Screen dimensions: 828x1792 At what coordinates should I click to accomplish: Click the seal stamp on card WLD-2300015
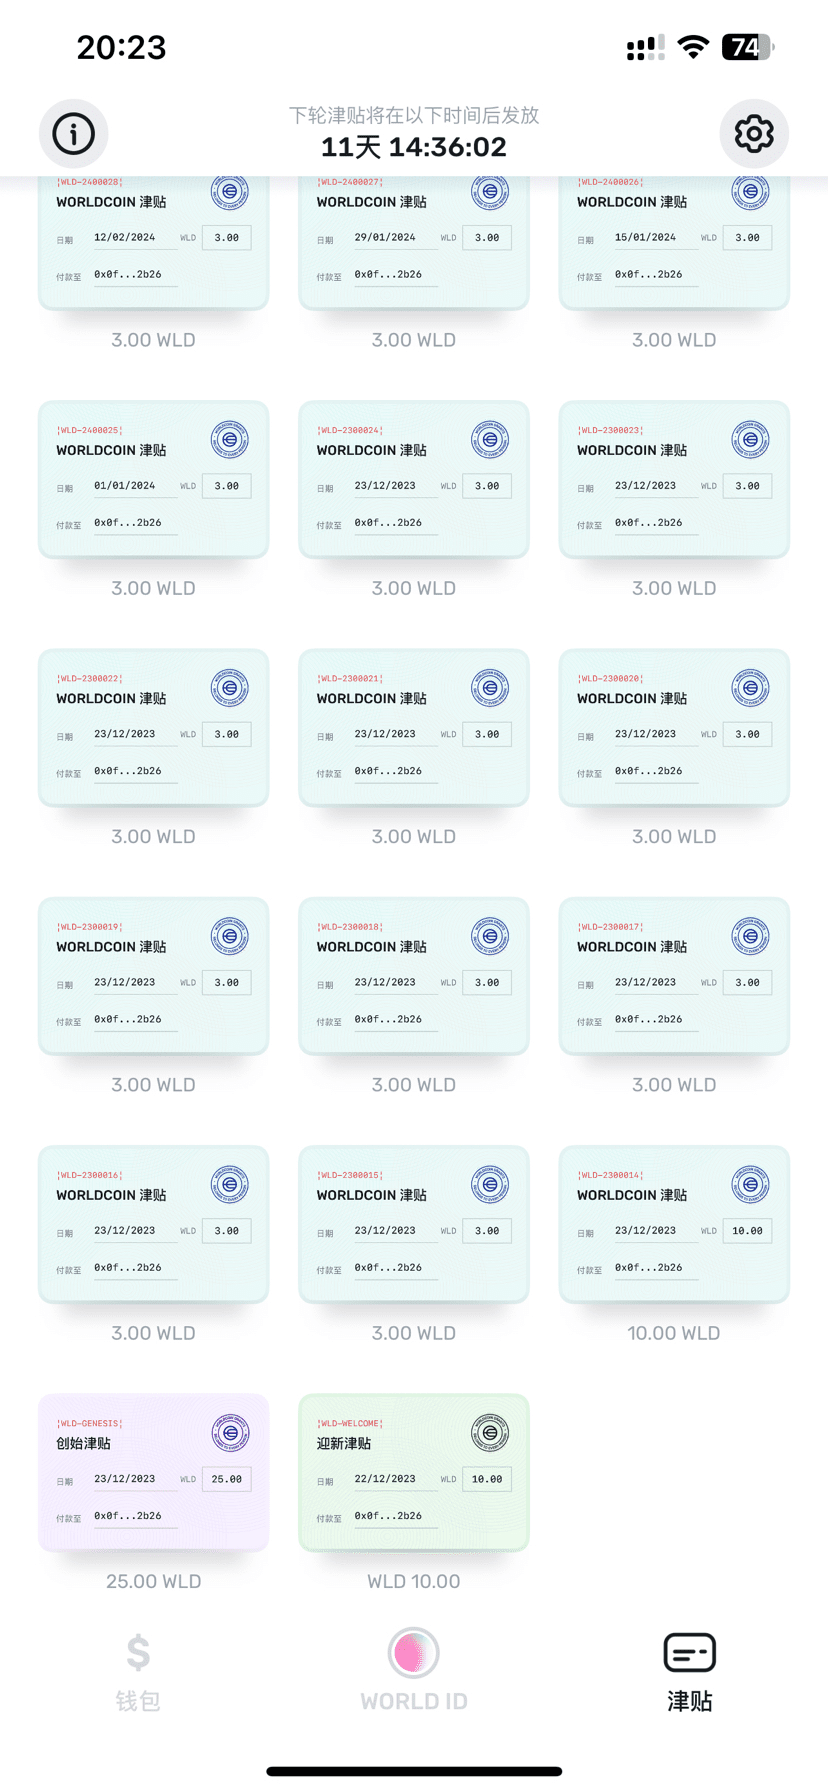[x=490, y=1184]
